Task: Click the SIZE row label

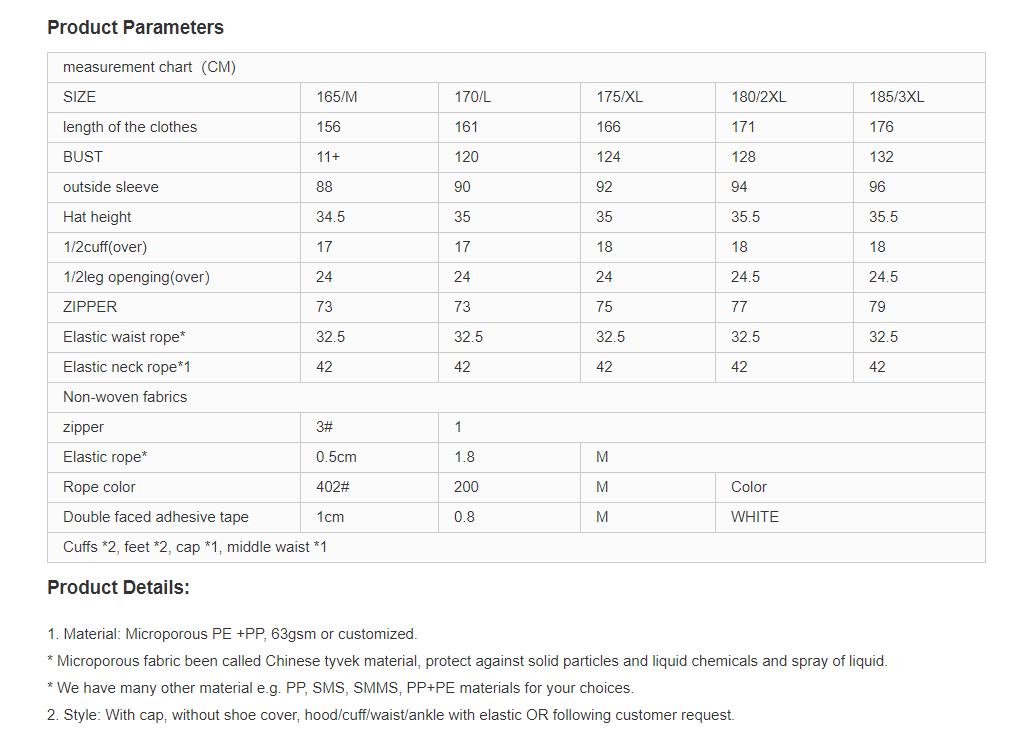Action: 80,97
